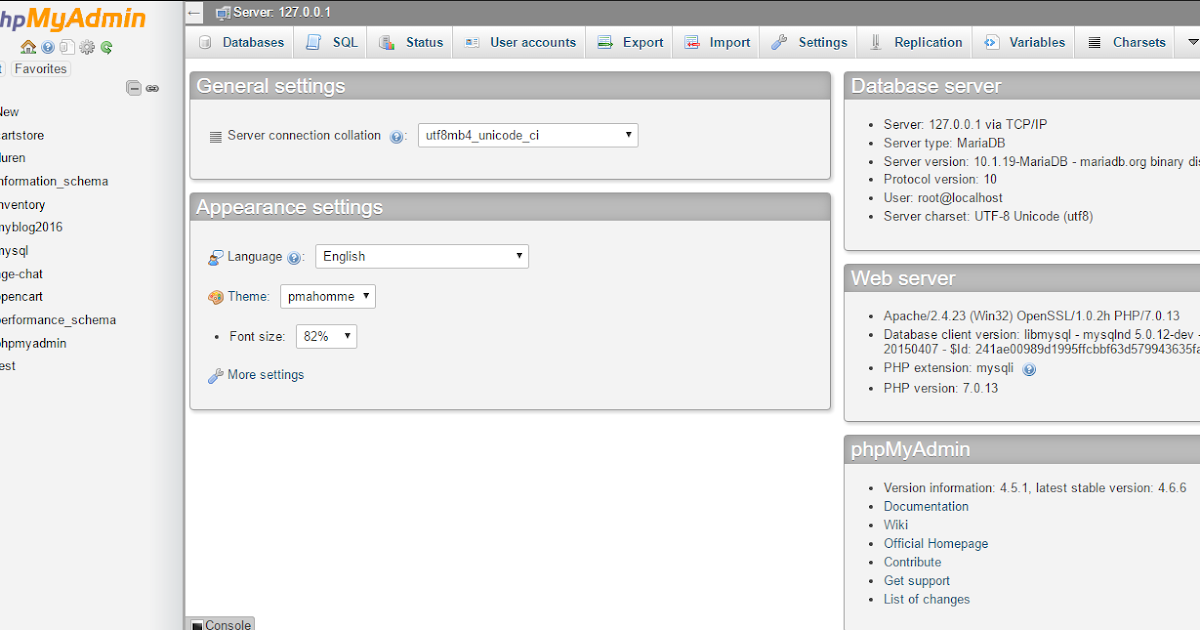Open the Official Homepage link
This screenshot has height=630, width=1200.
(935, 543)
